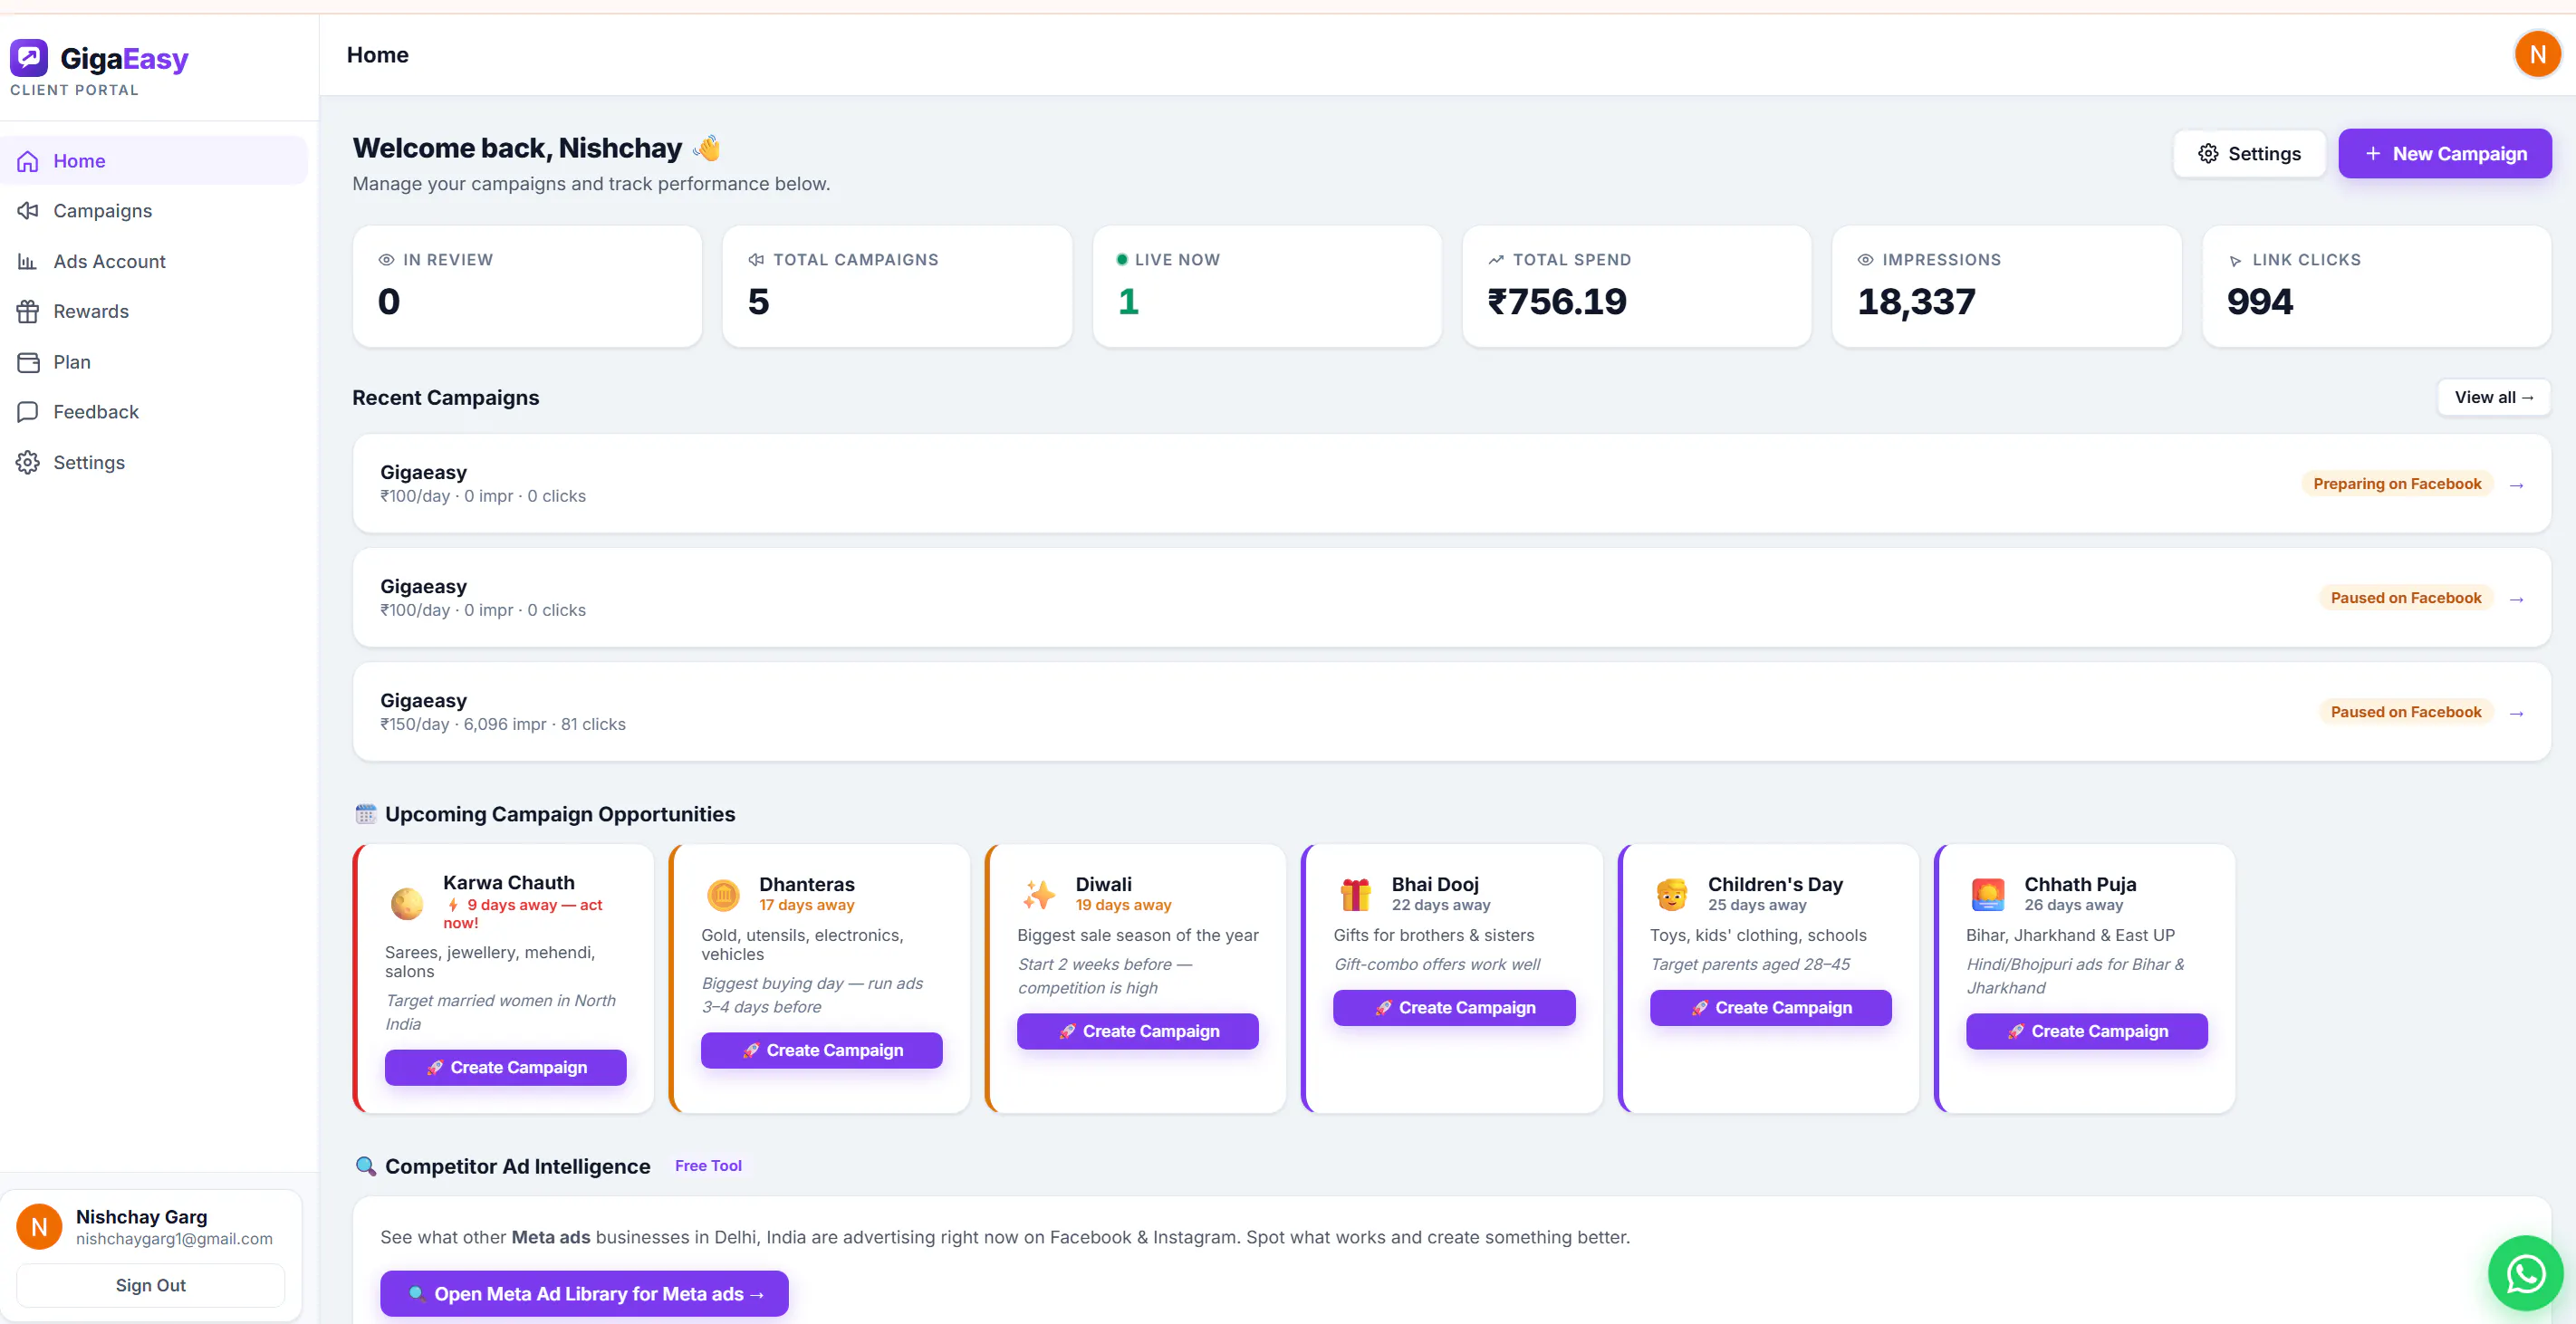Viewport: 2576px width, 1324px height.
Task: Click the Link Clicks 994 card
Action: [2377, 286]
